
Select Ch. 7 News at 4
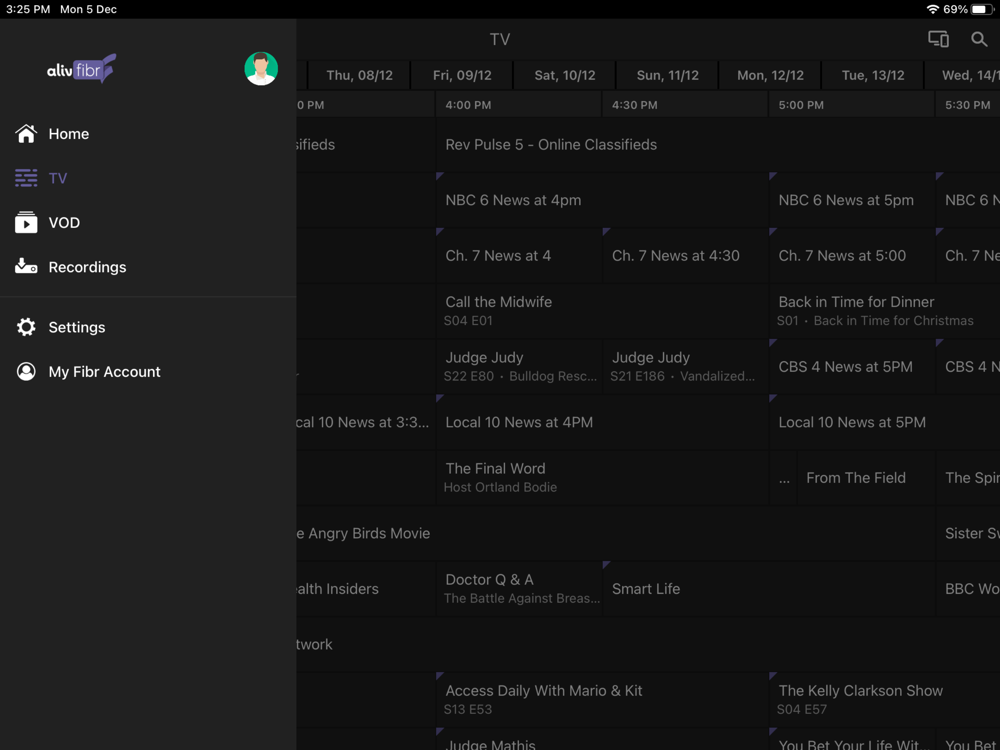[x=519, y=256]
